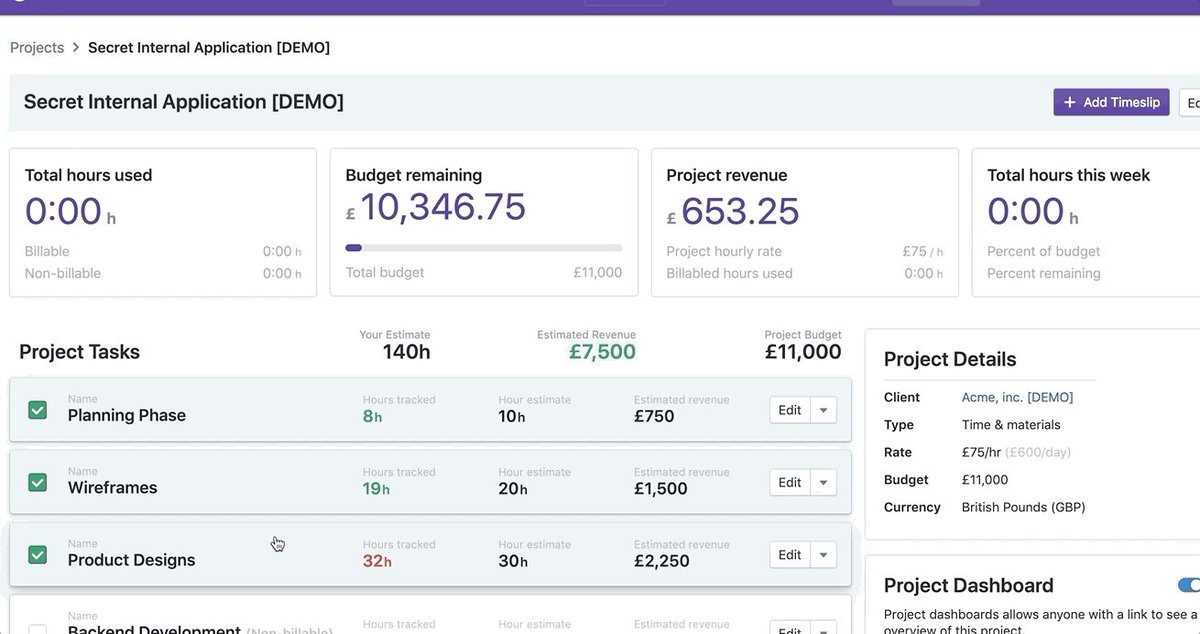Select the Project revenue summary card

point(805,223)
